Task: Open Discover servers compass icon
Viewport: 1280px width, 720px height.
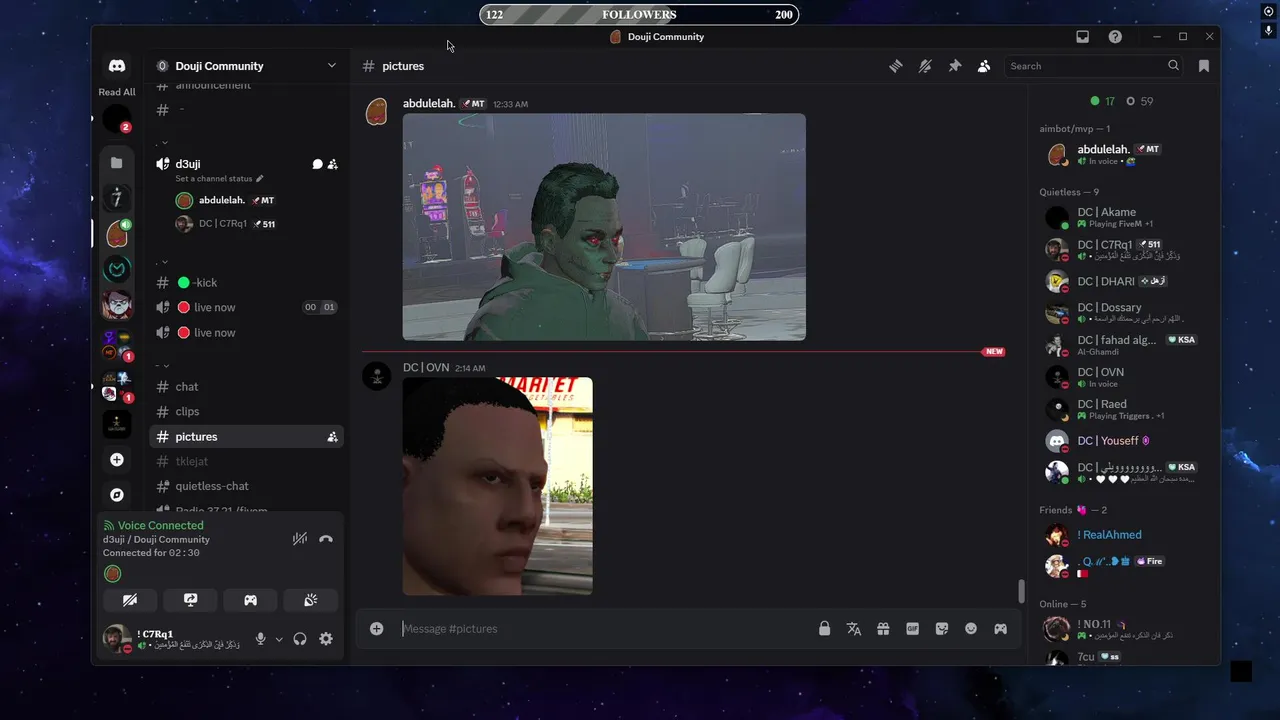Action: point(117,495)
